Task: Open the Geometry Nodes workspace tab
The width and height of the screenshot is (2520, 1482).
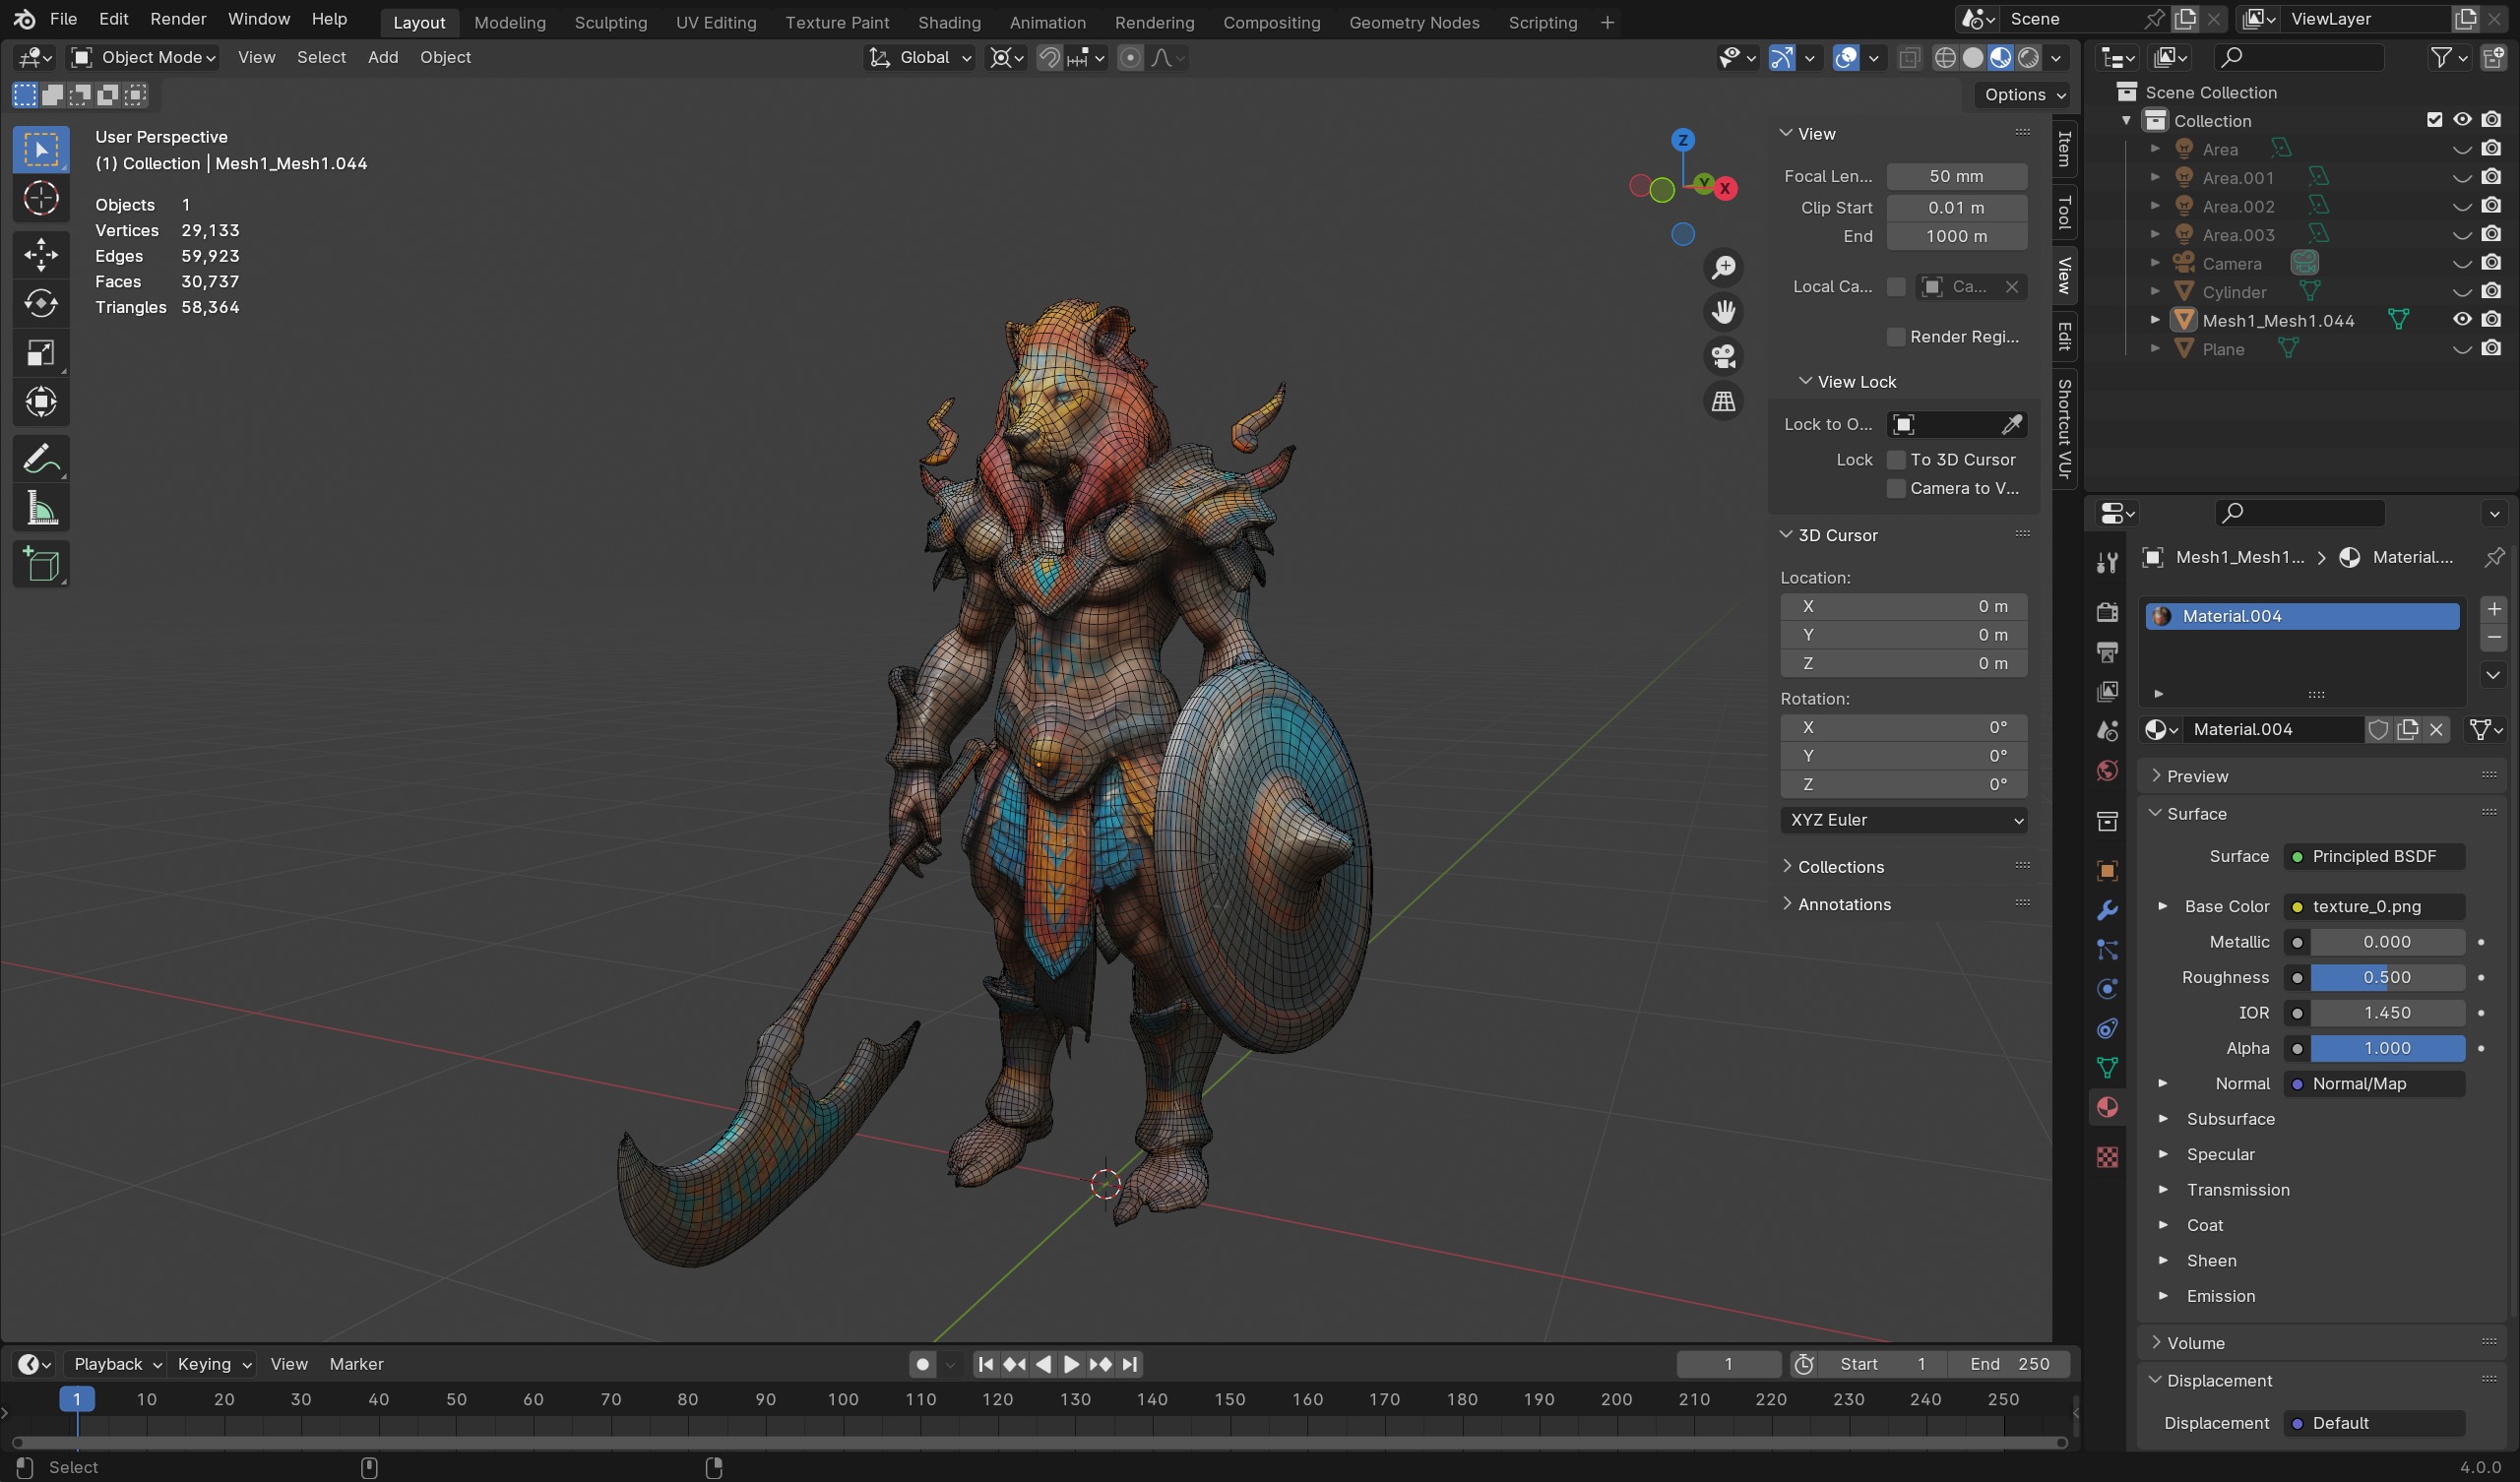Action: click(1413, 22)
